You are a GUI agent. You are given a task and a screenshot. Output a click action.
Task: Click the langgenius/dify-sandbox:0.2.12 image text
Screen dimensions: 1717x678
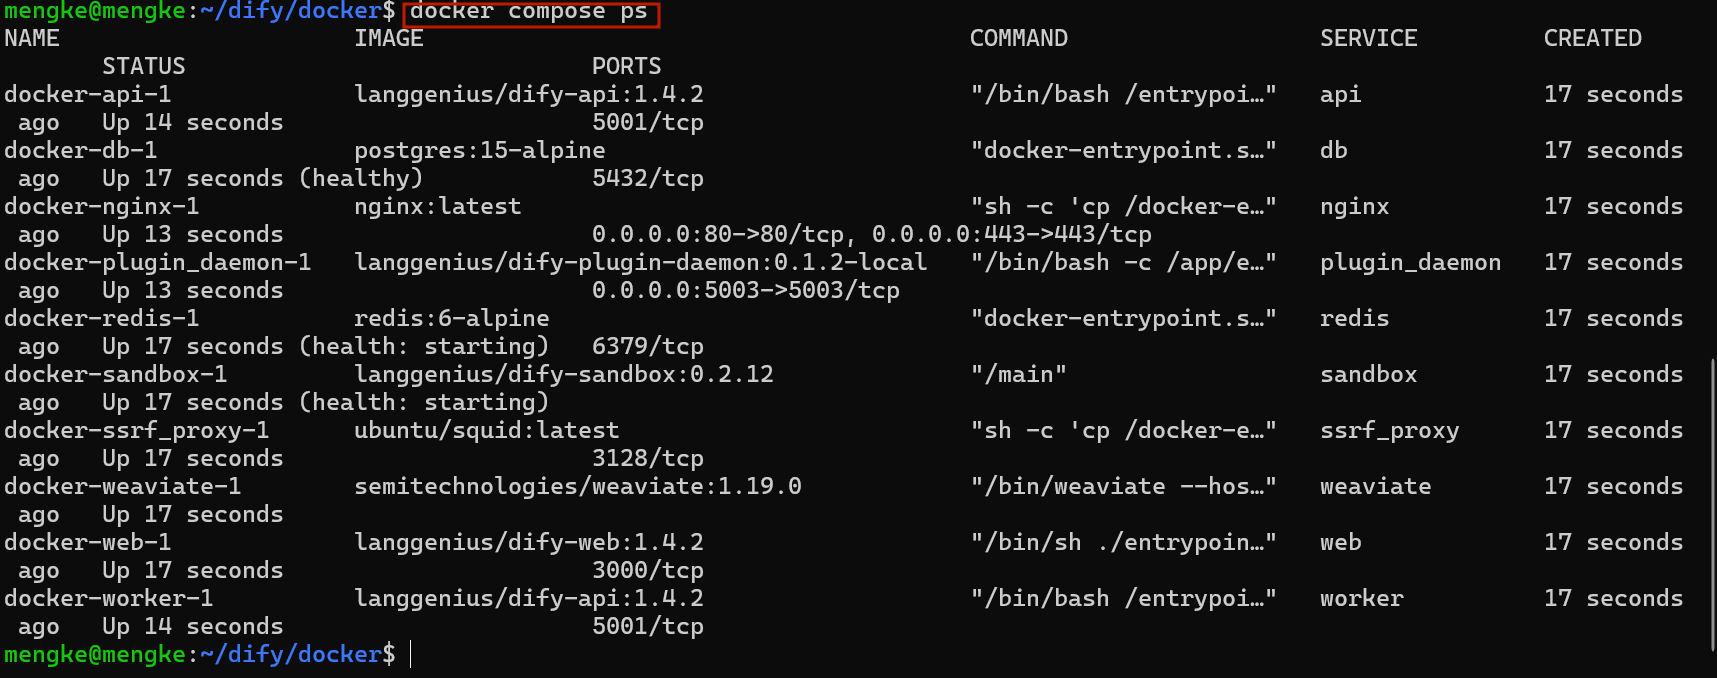point(563,374)
